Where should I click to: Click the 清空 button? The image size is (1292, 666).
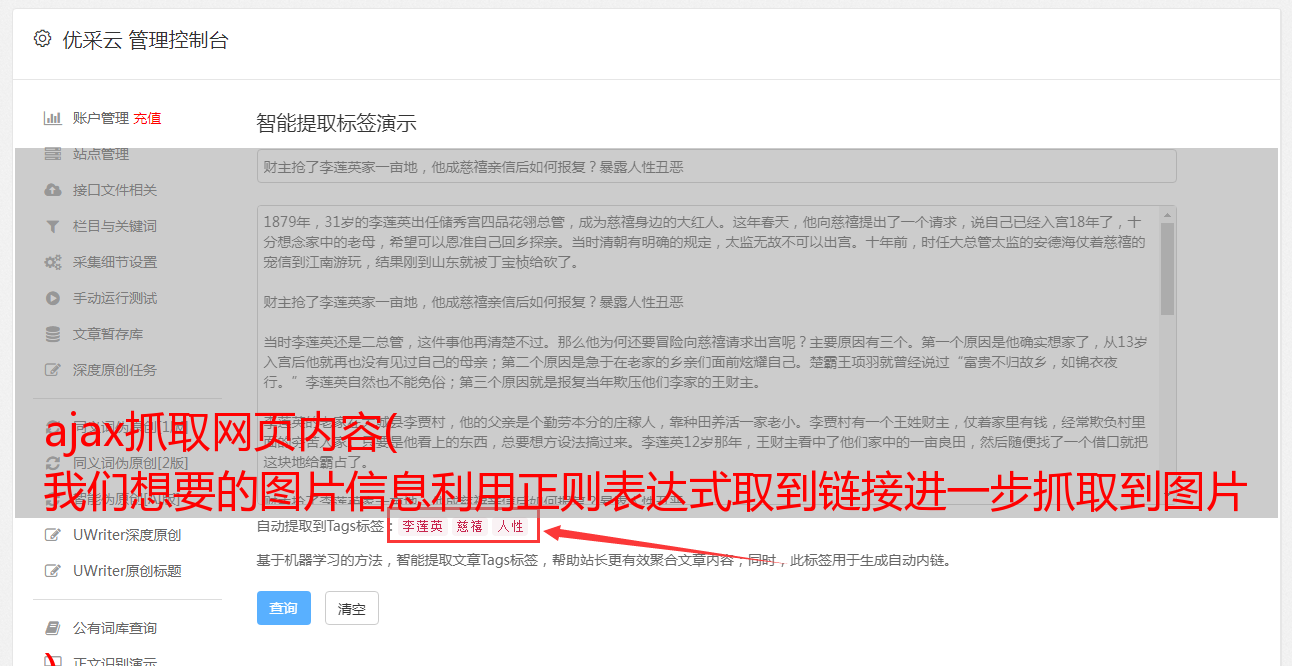(x=352, y=608)
